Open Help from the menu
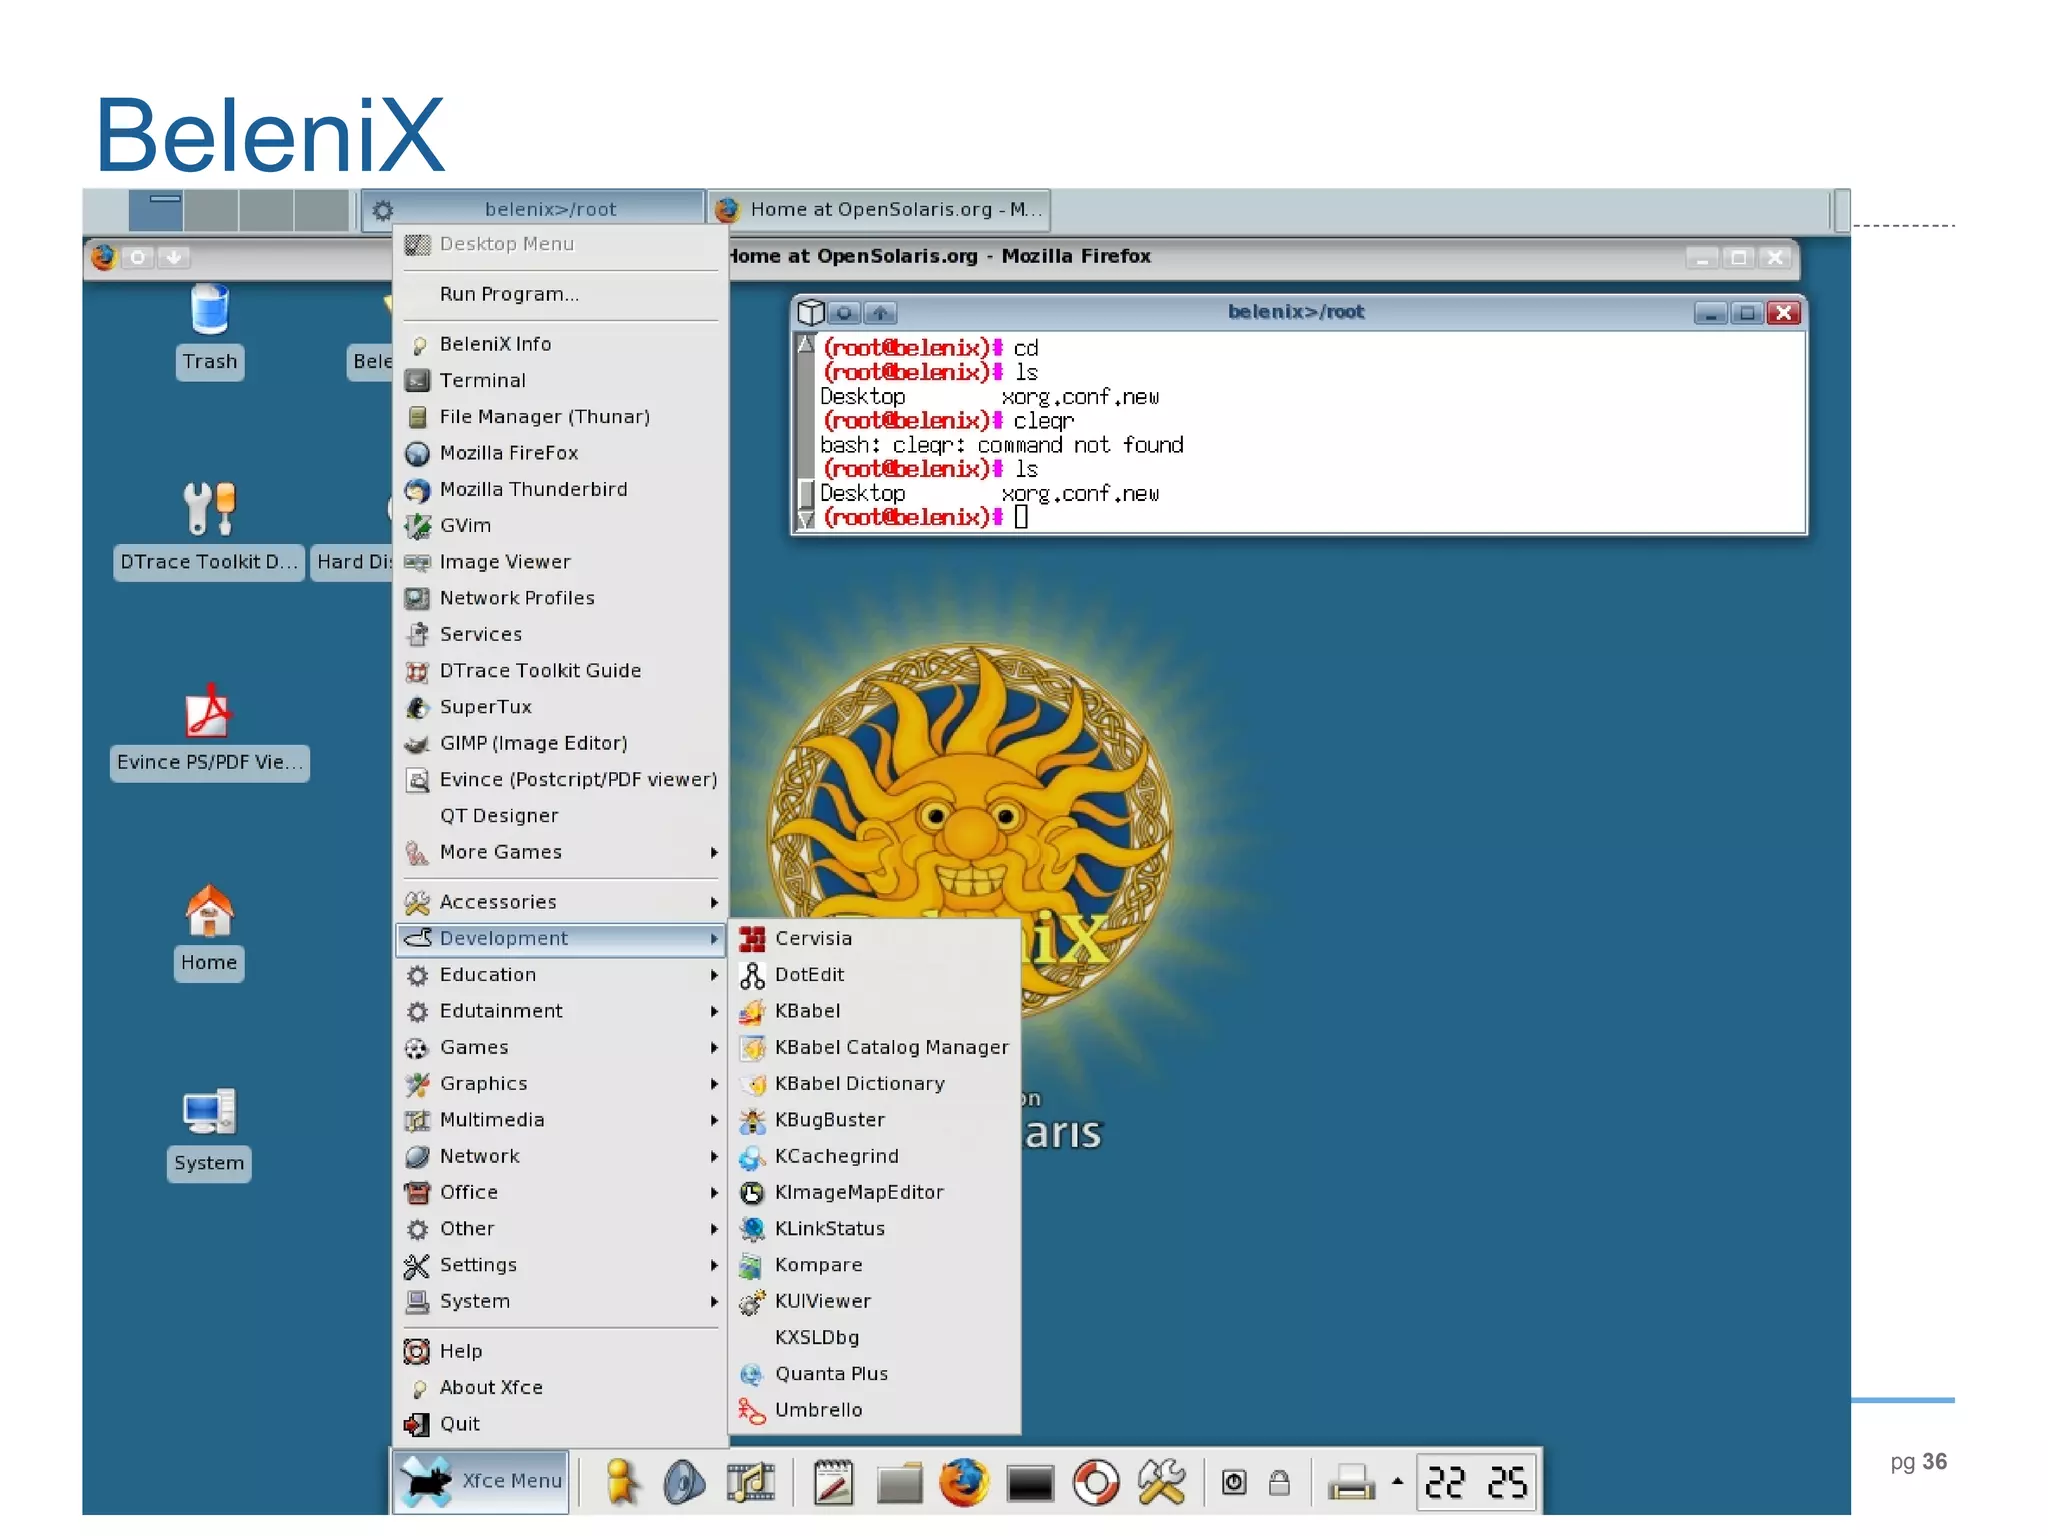This screenshot has width=2048, height=1536. [560, 1351]
